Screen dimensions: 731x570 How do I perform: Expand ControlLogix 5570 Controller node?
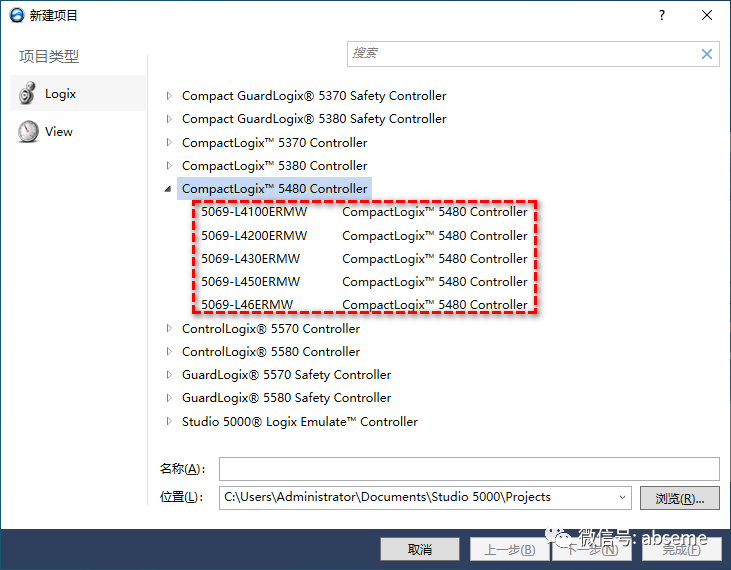(169, 328)
